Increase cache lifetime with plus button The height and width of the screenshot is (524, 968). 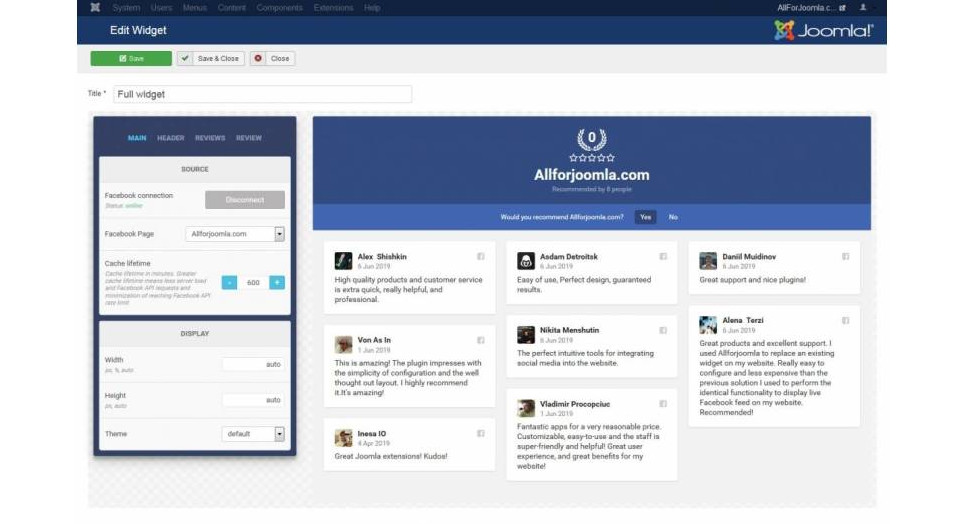tap(277, 283)
